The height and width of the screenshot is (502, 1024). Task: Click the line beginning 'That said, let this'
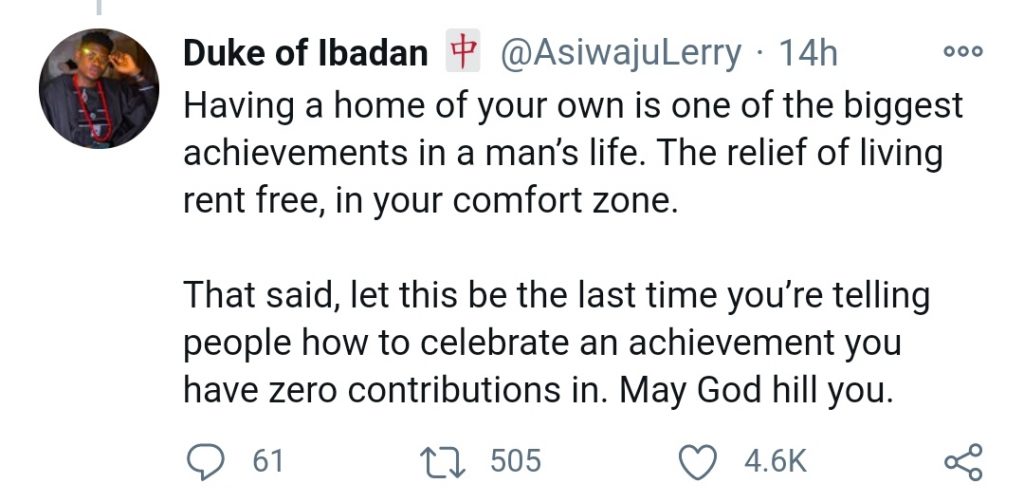click(x=557, y=297)
